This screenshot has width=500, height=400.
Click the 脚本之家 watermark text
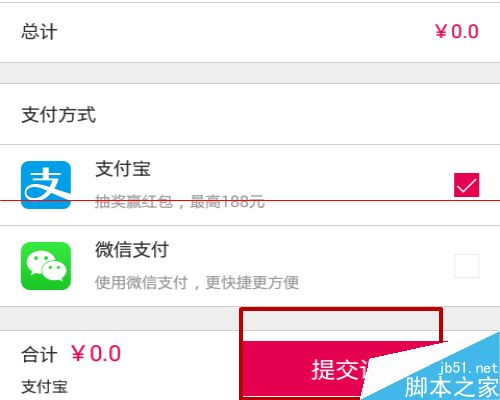tap(451, 387)
